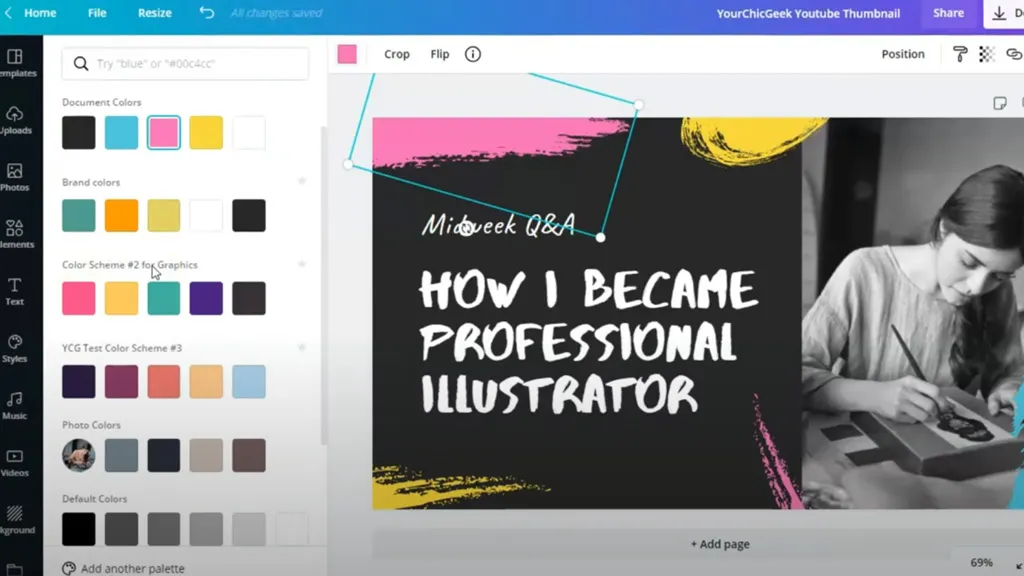Open the transparency checkerboard icon
Viewport: 1024px width, 576px height.
click(987, 54)
